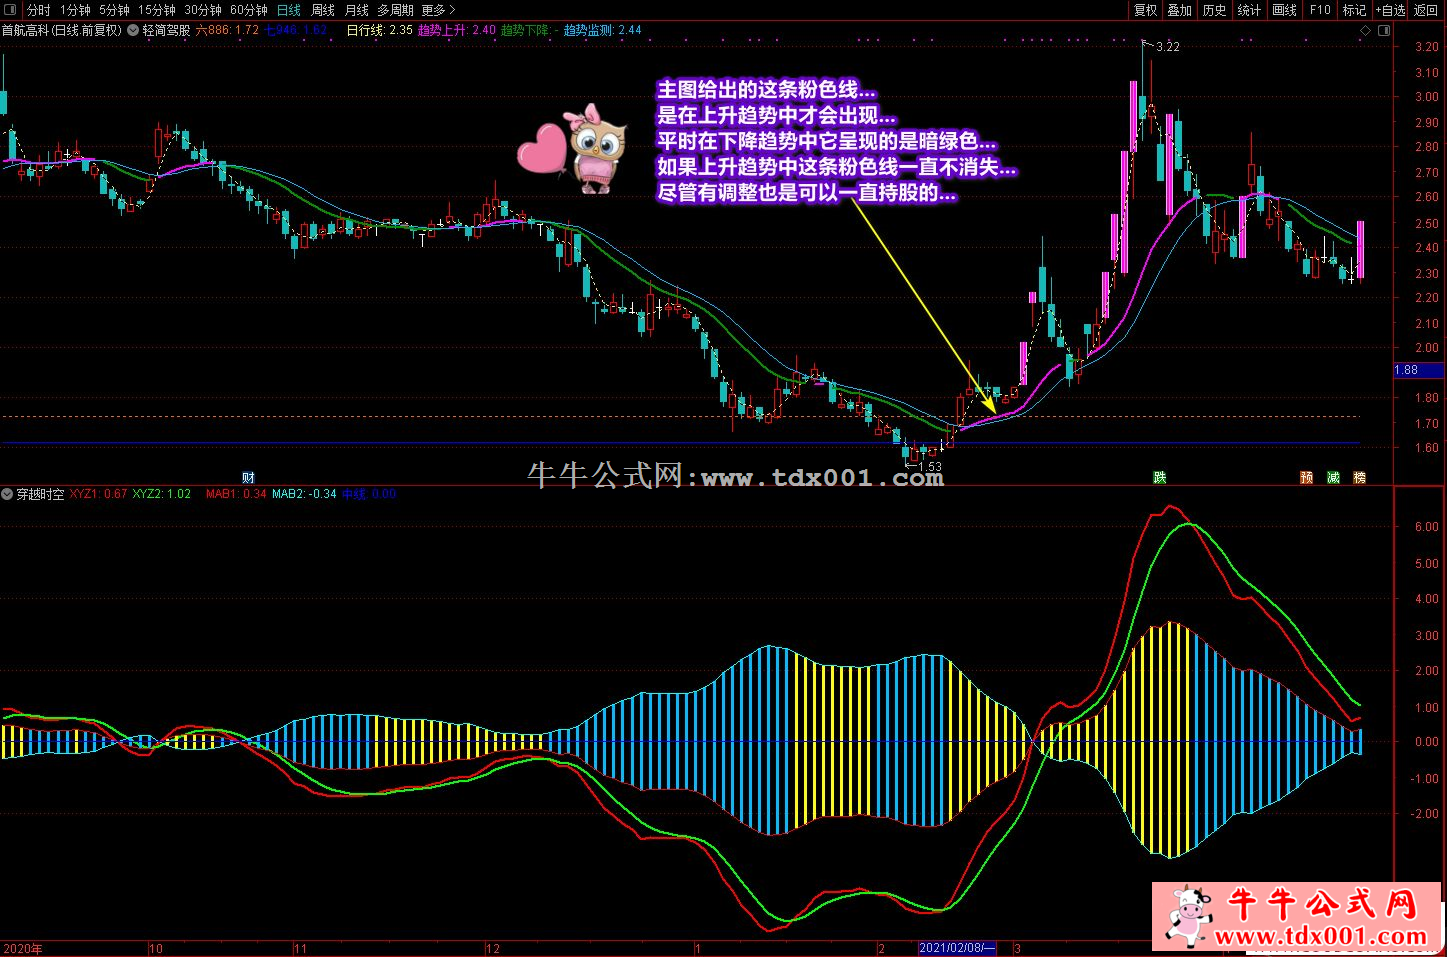Open the 历史 history button
The height and width of the screenshot is (957, 1447).
coord(1214,10)
